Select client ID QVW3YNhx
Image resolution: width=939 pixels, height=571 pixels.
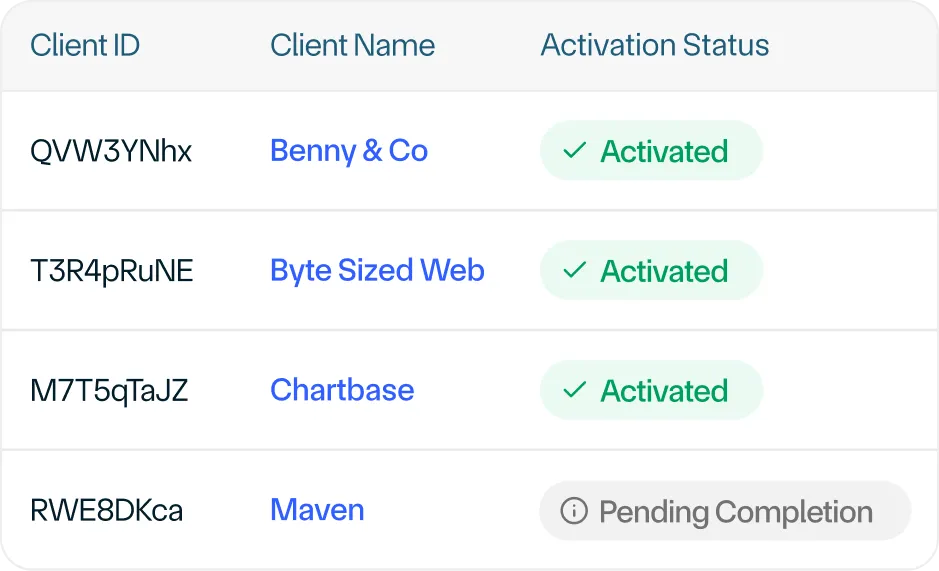point(111,151)
